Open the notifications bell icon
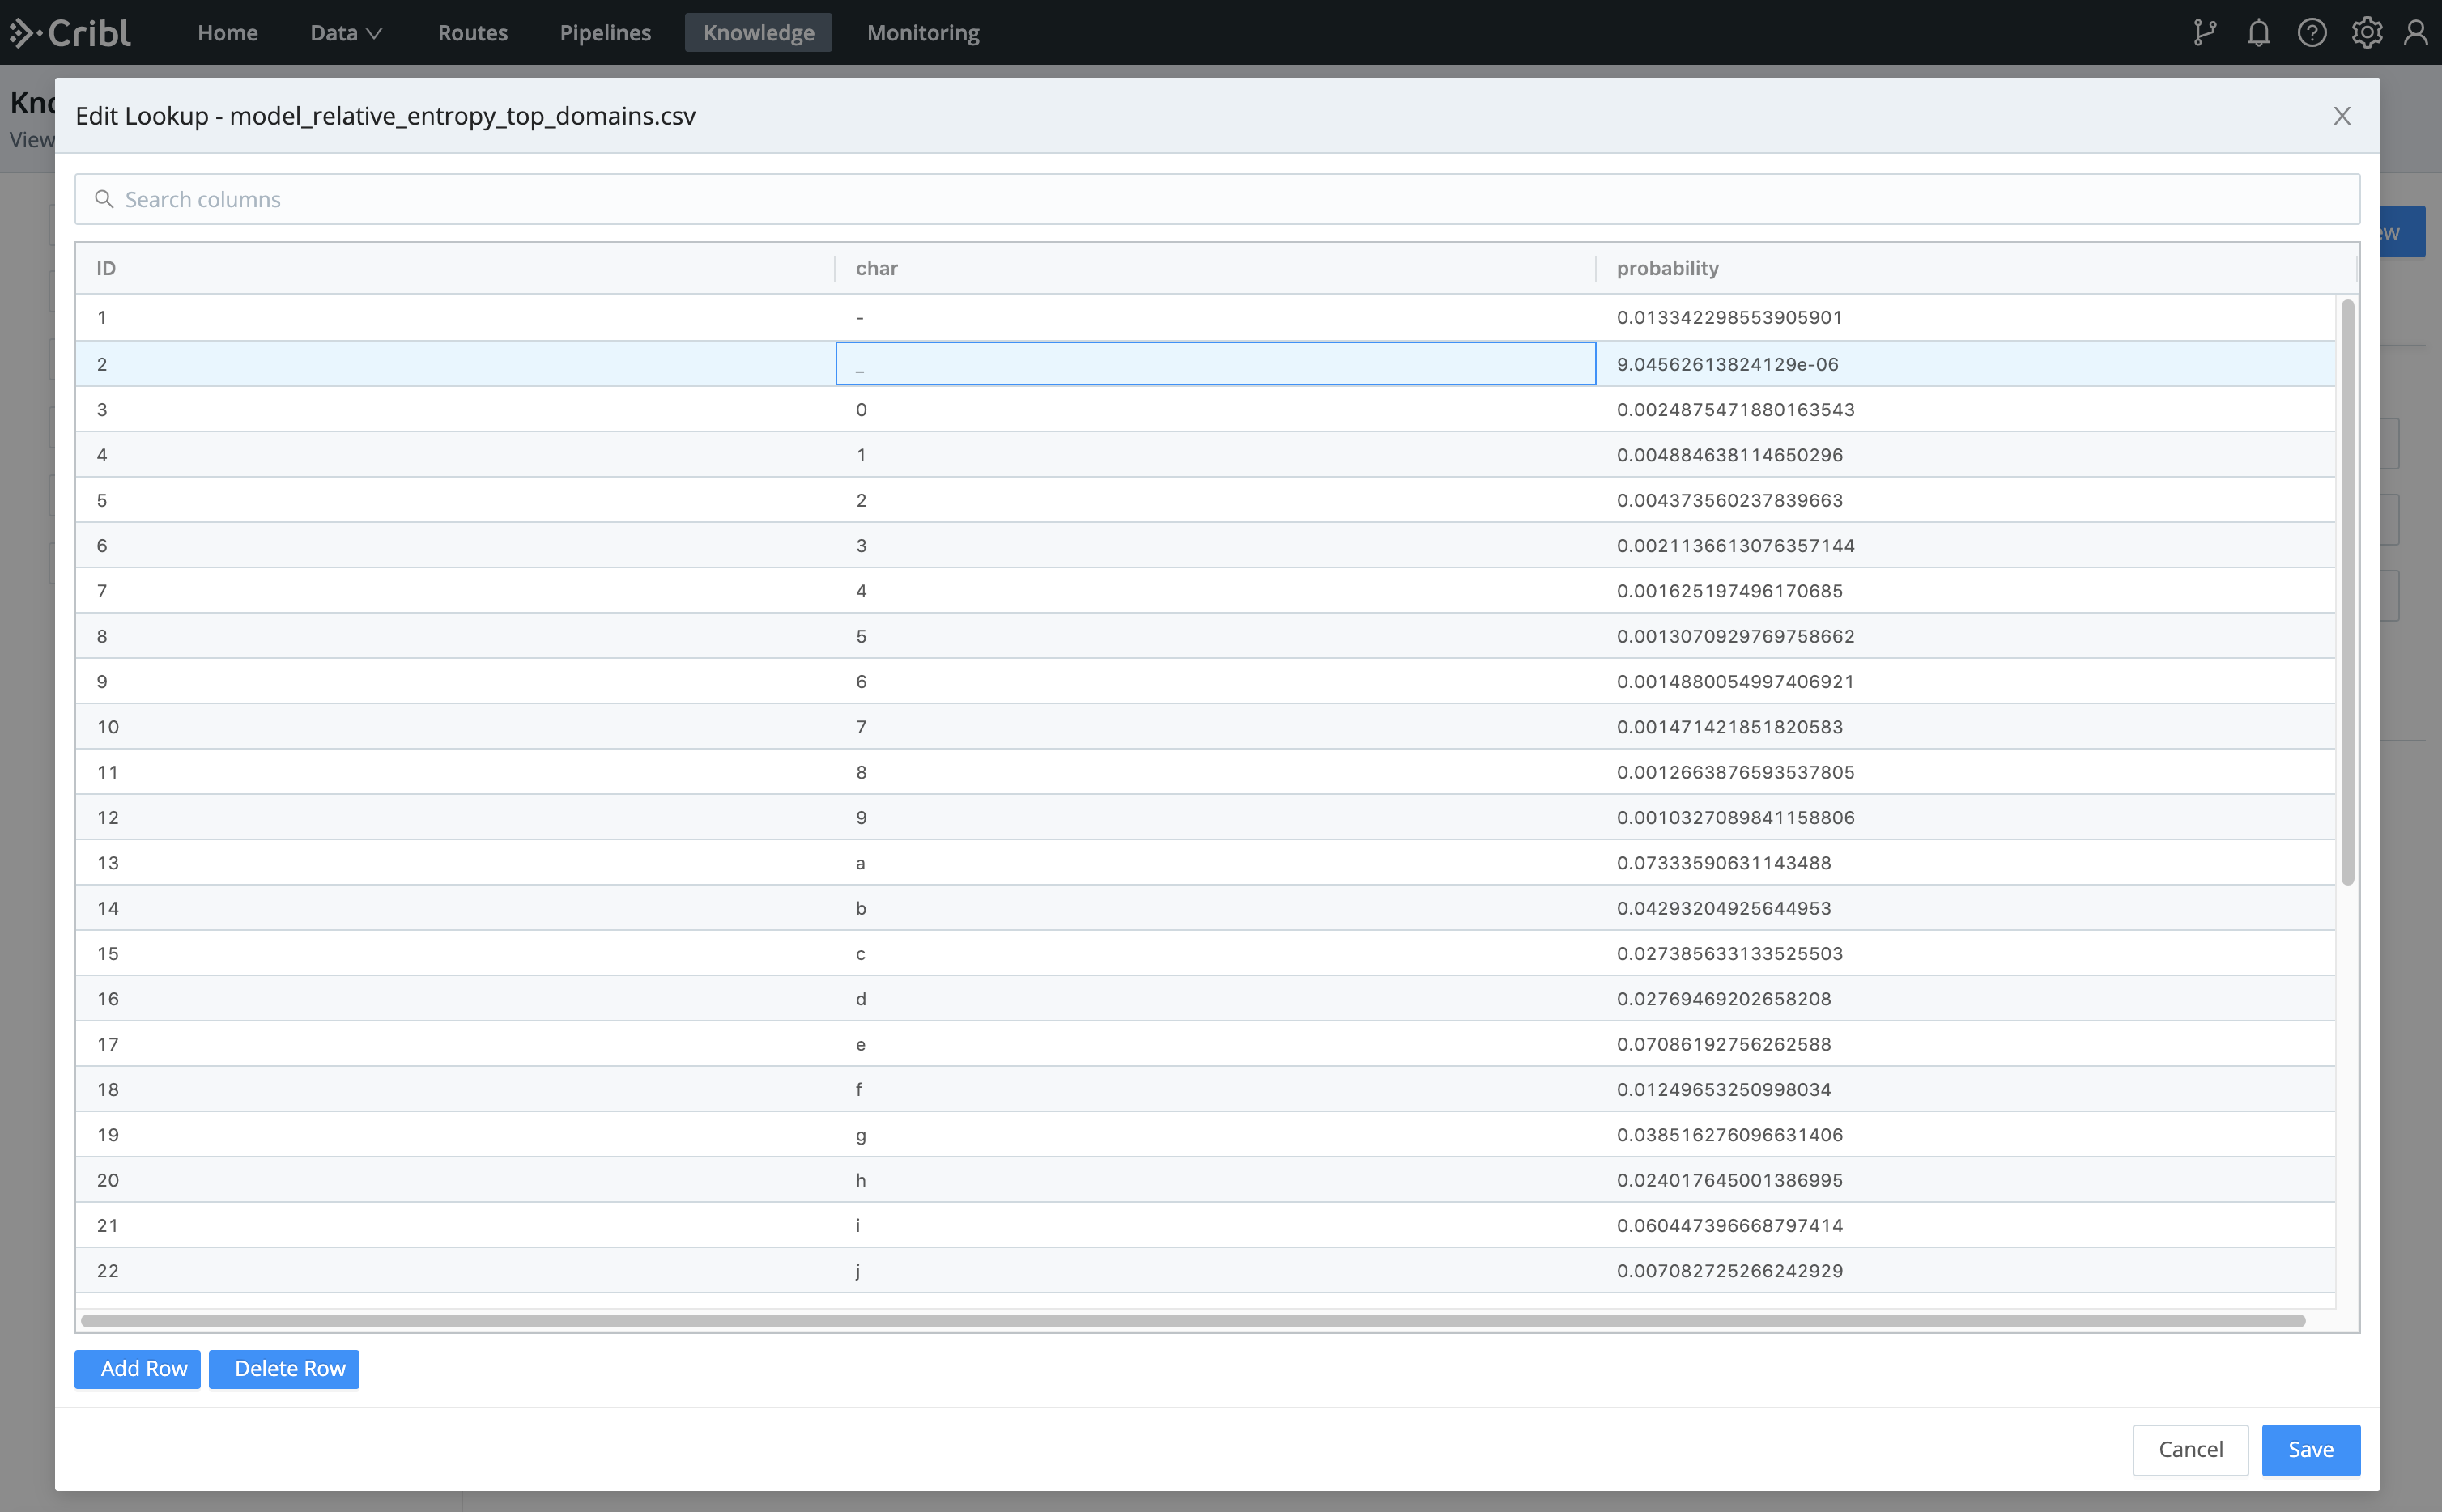The height and width of the screenshot is (1512, 2442). tap(2258, 33)
